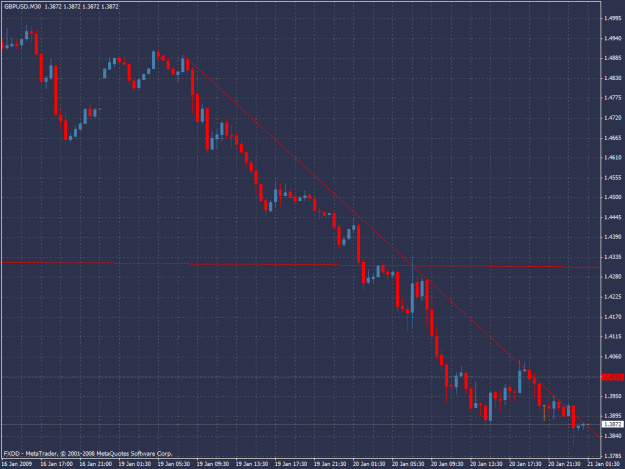The height and width of the screenshot is (469, 625).
Task: Select the 1.4335 price axis label
Action: 613,257
